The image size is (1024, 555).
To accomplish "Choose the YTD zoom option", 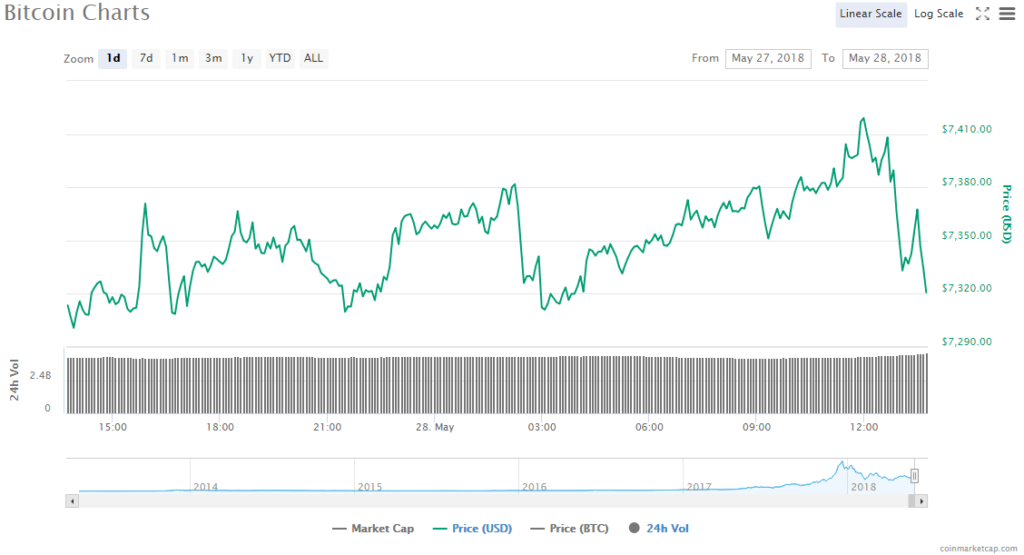I will tap(280, 58).
